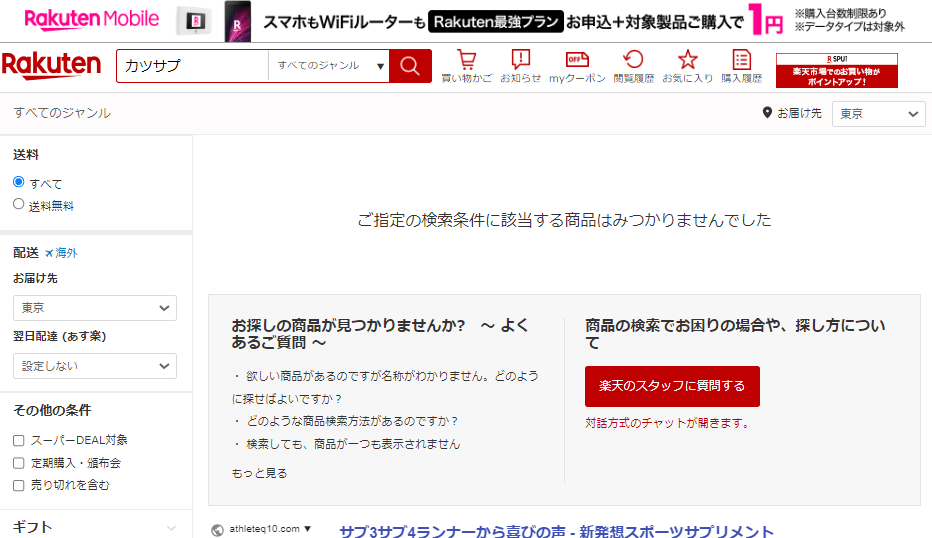932x538 pixels.
Task: Select the すべて shipping radio button
Action: tap(18, 182)
